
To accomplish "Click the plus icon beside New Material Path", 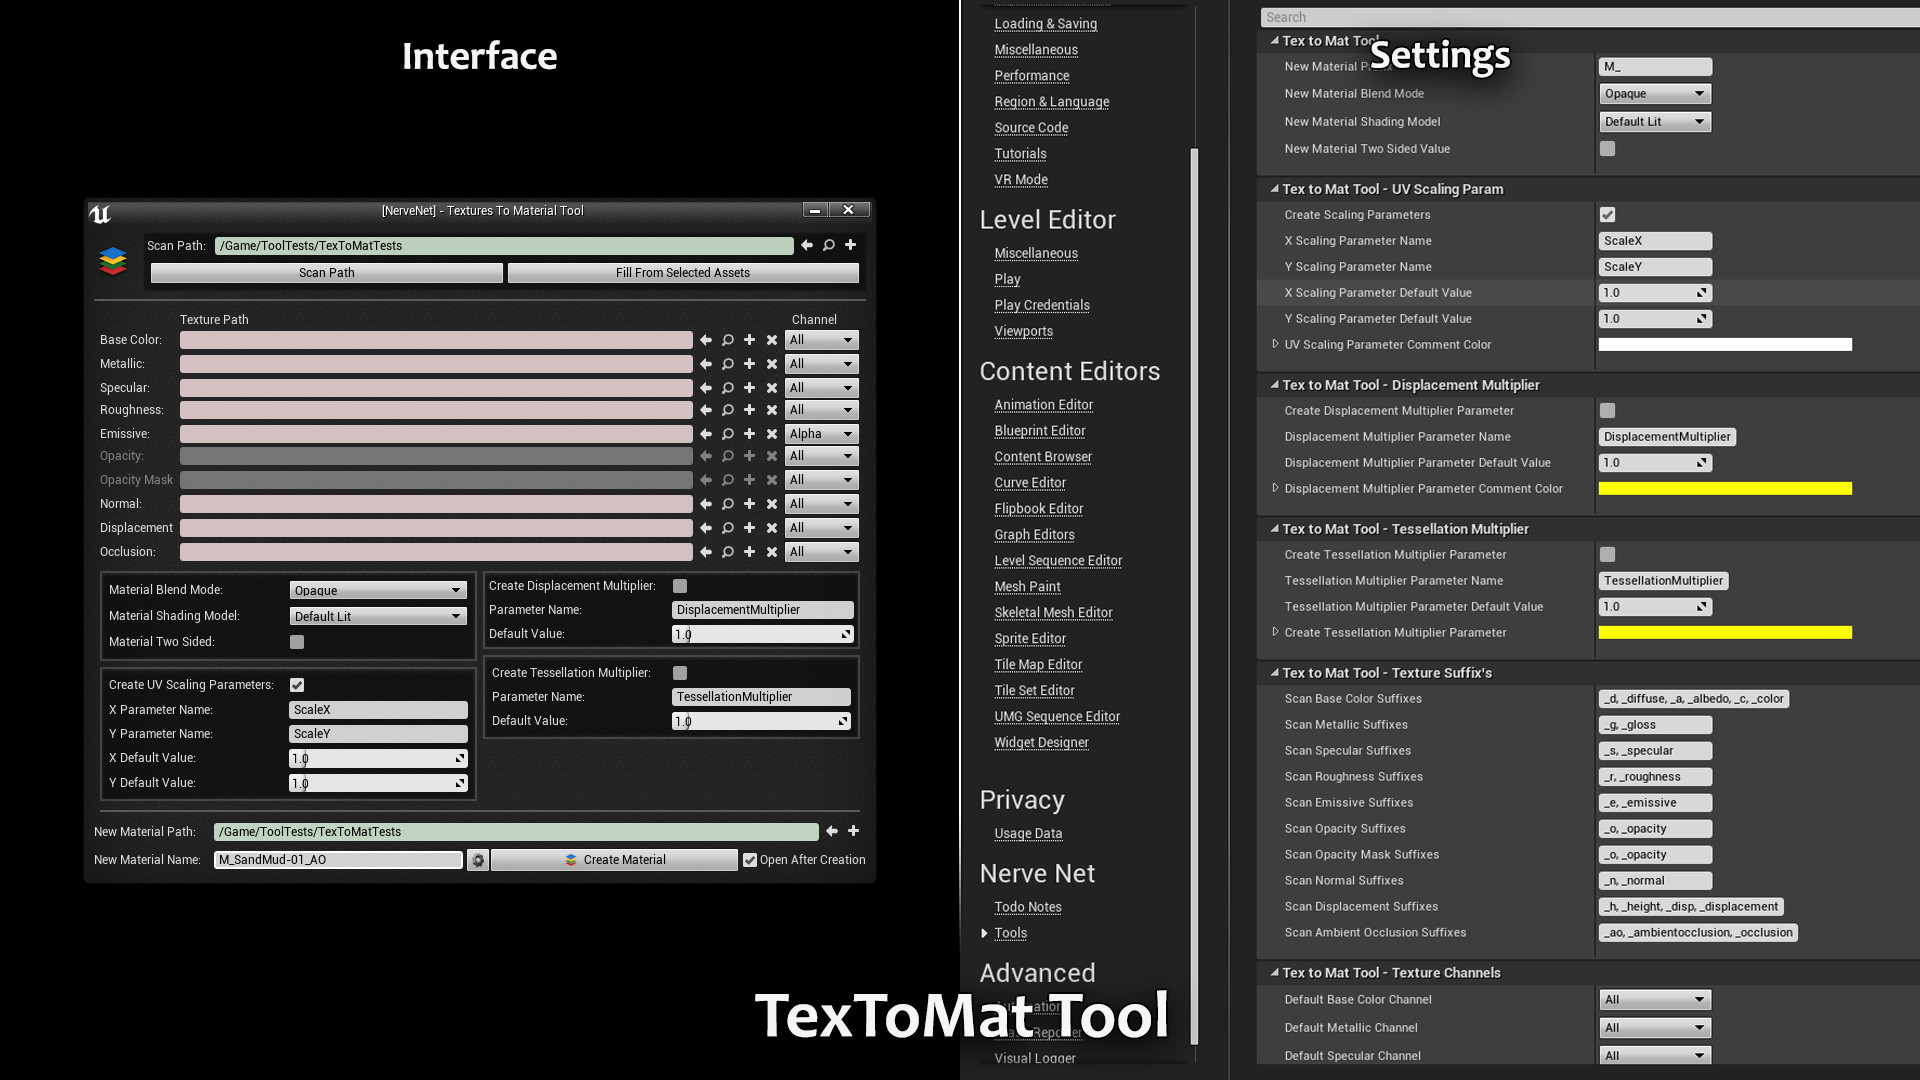I will point(853,831).
